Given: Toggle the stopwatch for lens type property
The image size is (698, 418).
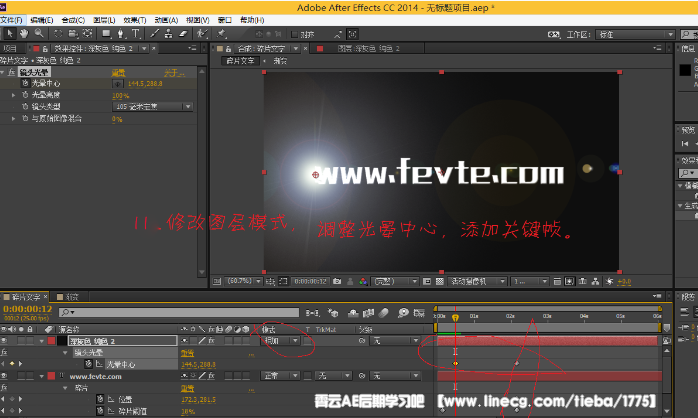Looking at the screenshot, I should tap(24, 106).
